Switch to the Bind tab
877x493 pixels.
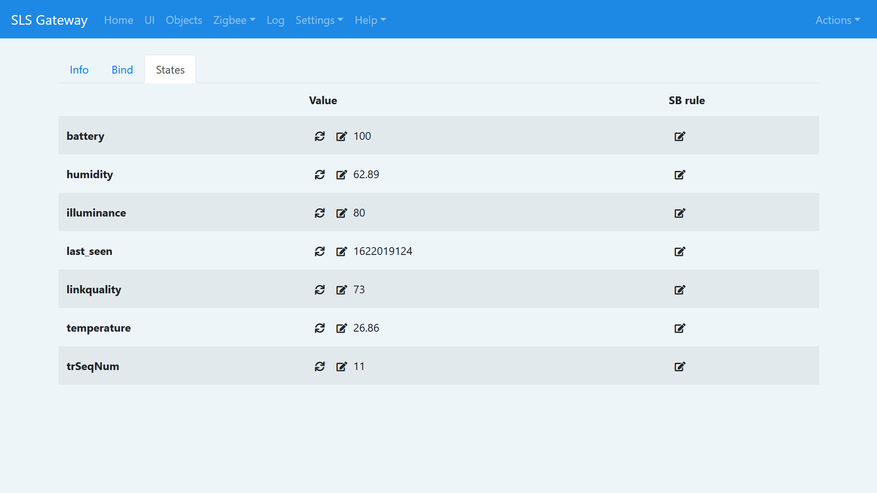pyautogui.click(x=122, y=70)
